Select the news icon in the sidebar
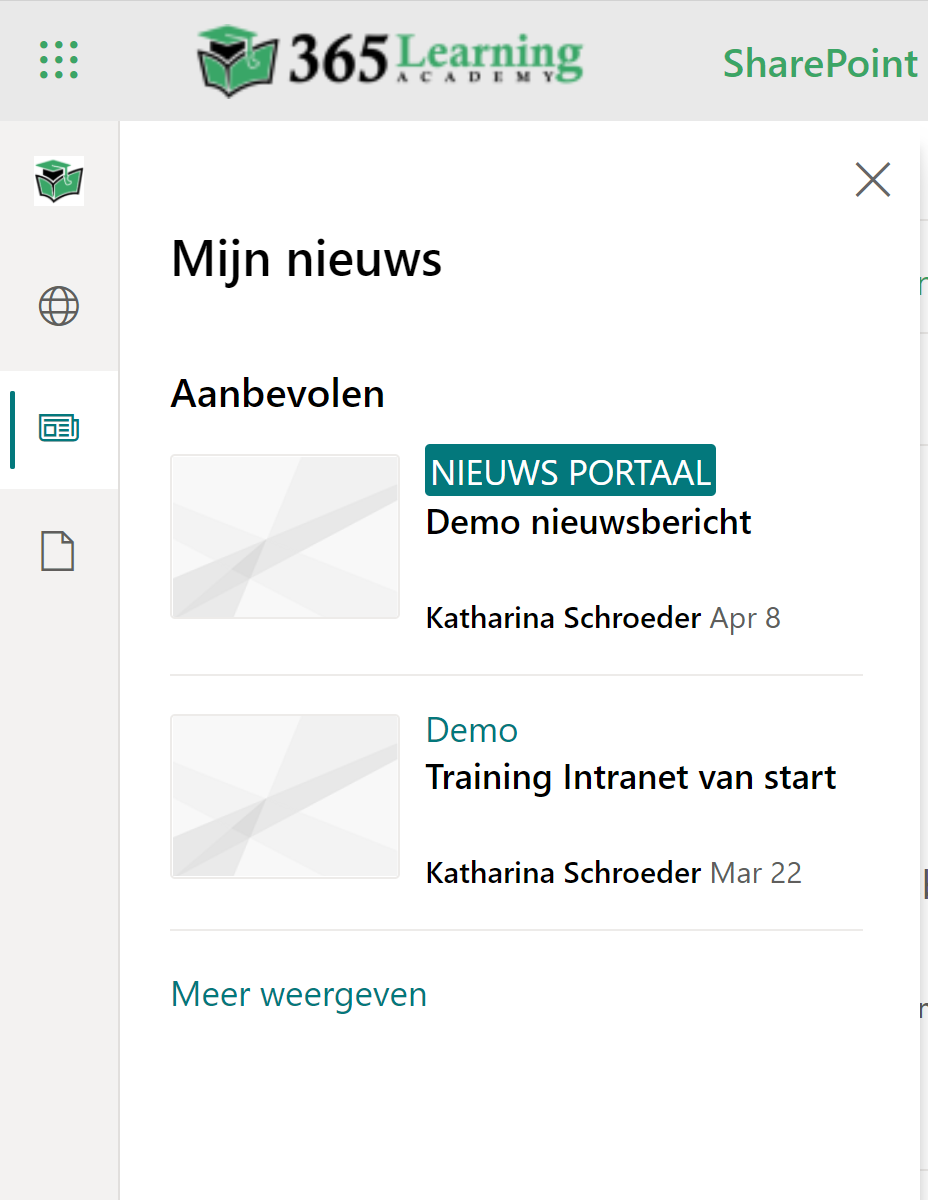This screenshot has height=1200, width=928. [x=59, y=429]
